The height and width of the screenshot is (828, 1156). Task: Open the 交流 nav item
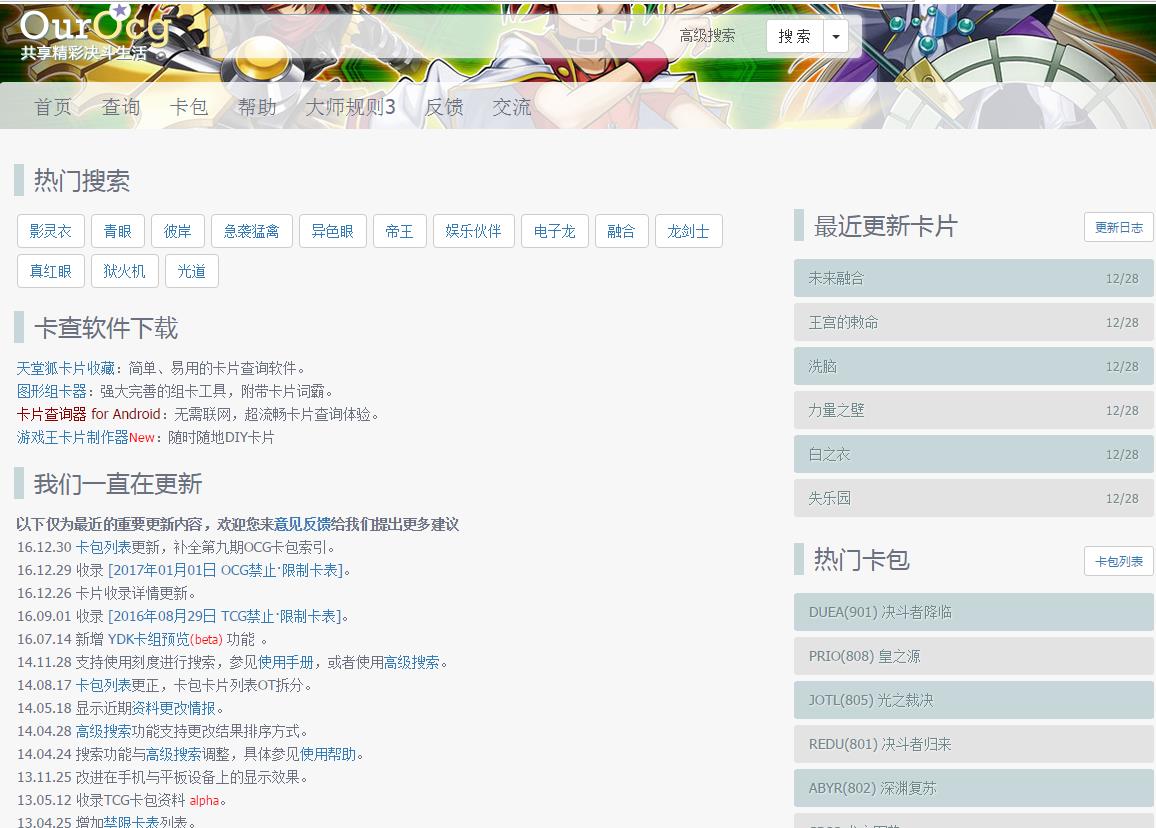pos(512,107)
